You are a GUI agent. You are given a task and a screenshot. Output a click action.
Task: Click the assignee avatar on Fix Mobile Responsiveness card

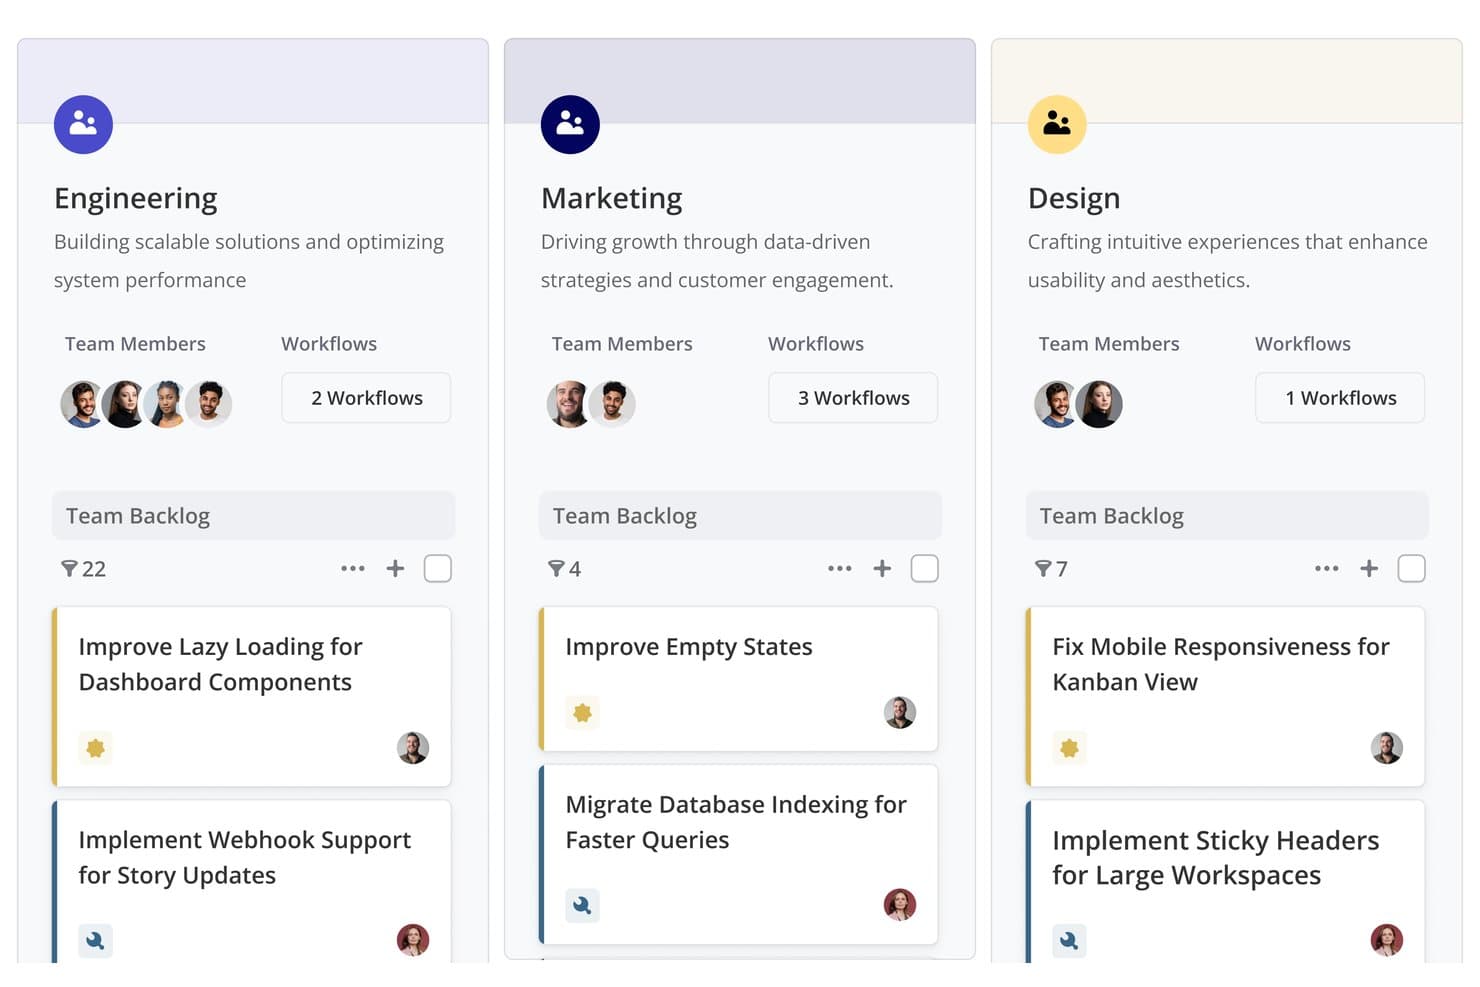pos(1387,748)
